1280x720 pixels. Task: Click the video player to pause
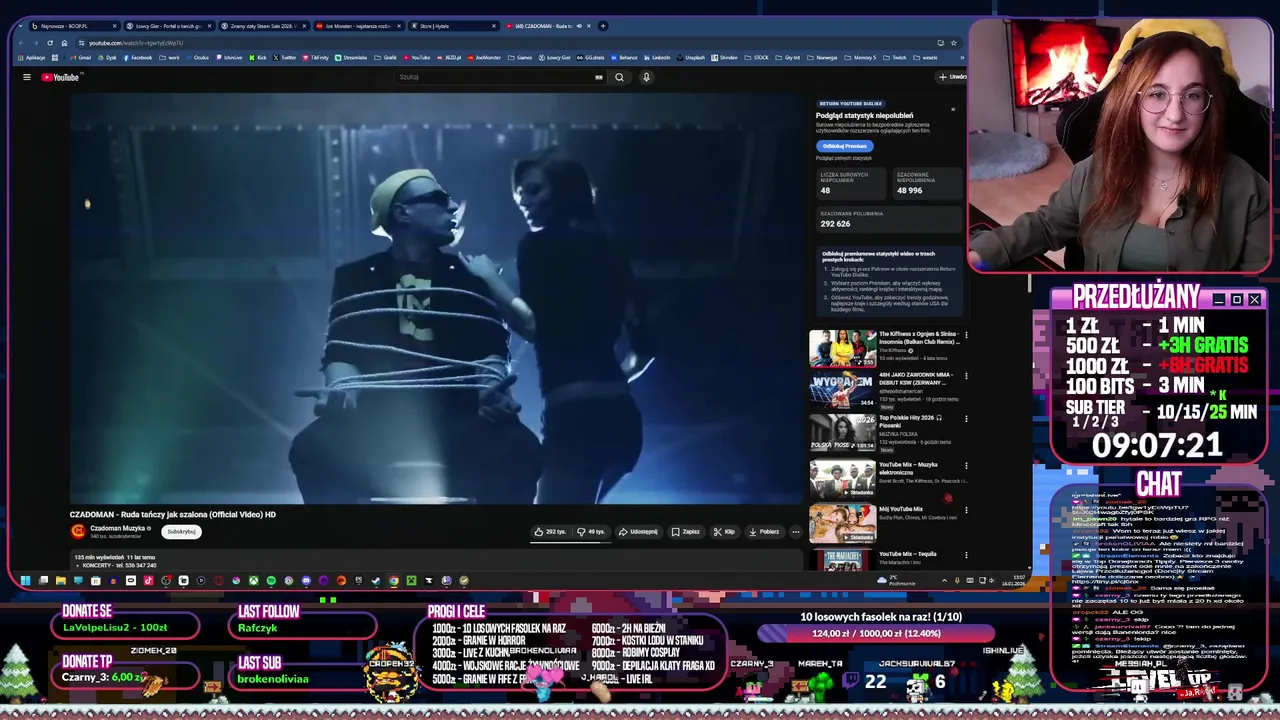[x=436, y=298]
